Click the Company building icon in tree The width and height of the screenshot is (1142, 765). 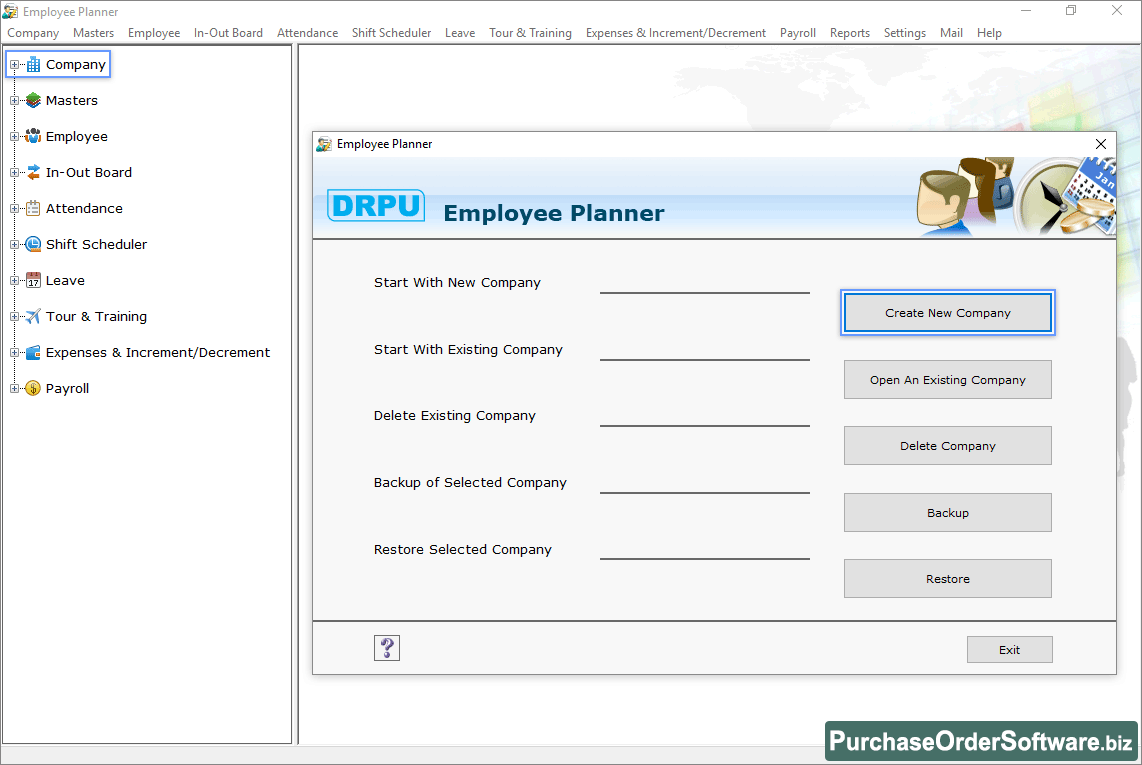click(34, 64)
